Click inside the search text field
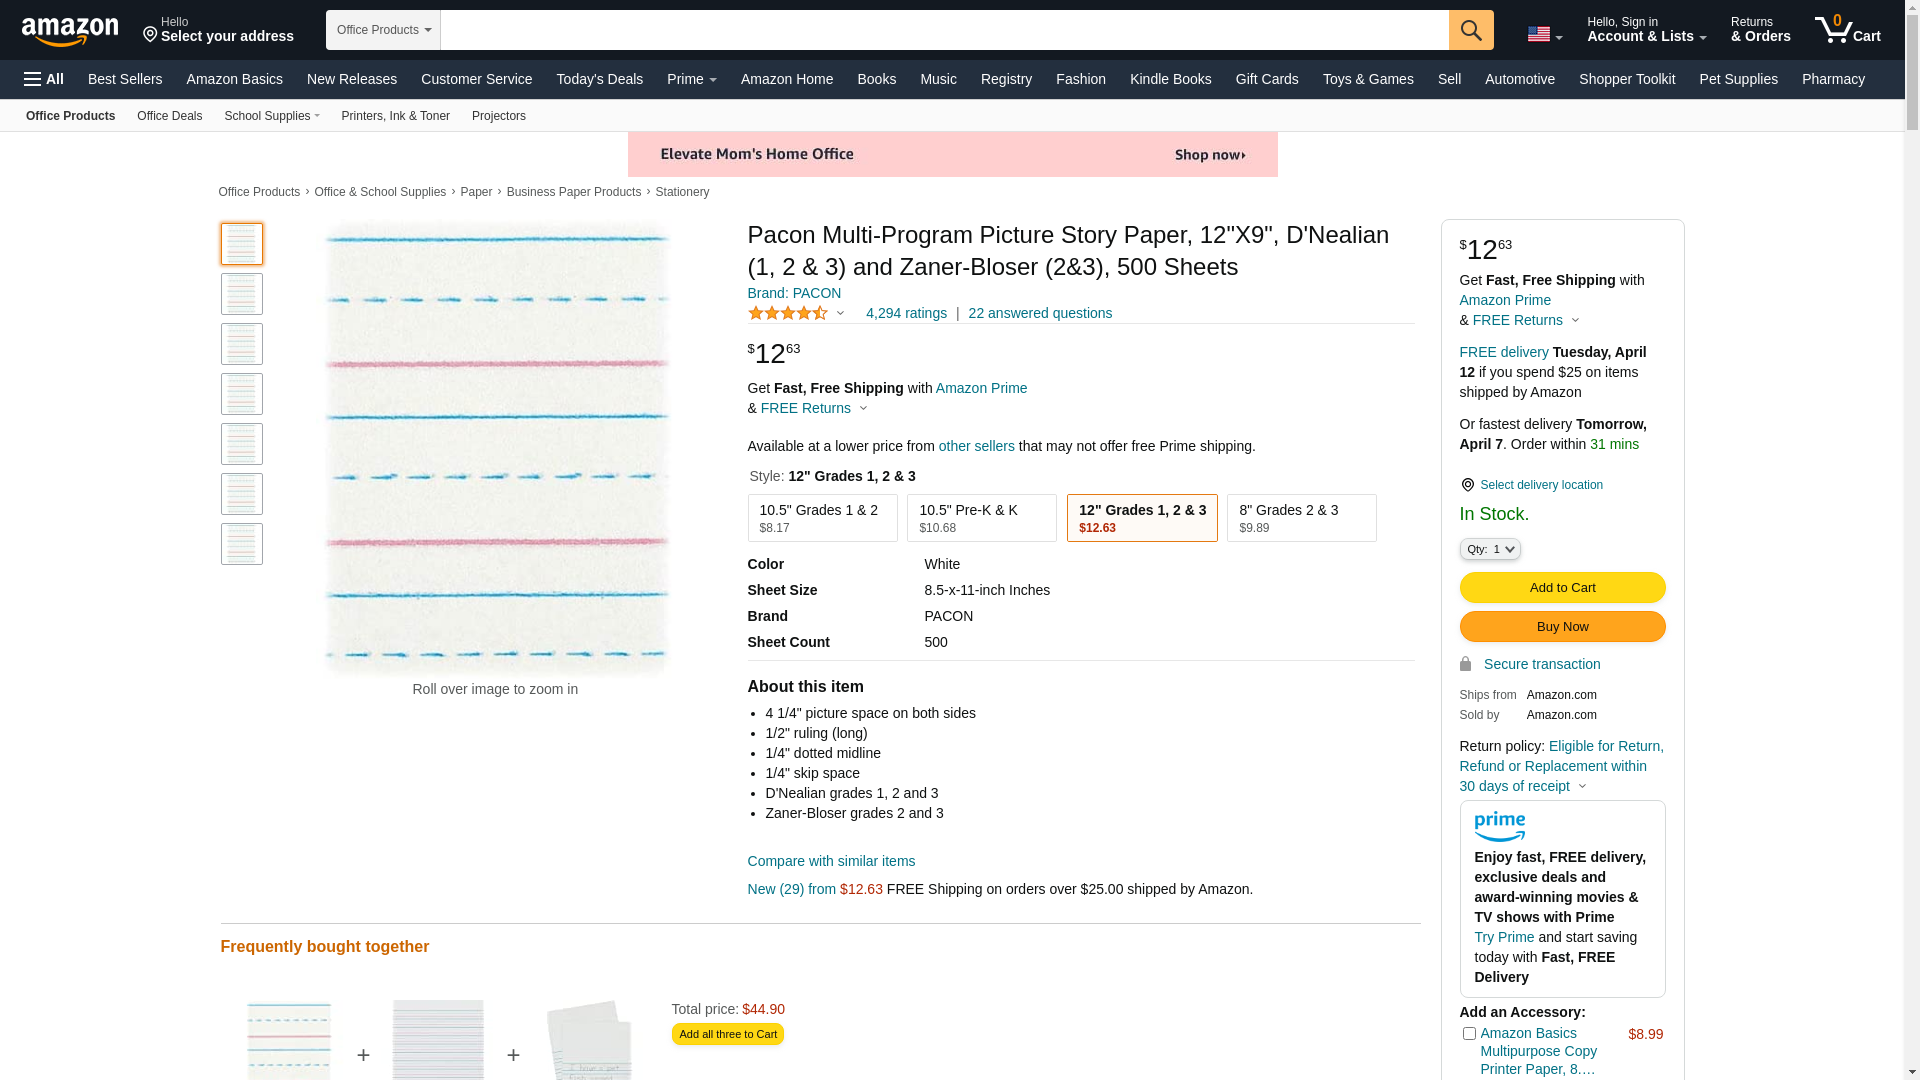 (x=943, y=30)
